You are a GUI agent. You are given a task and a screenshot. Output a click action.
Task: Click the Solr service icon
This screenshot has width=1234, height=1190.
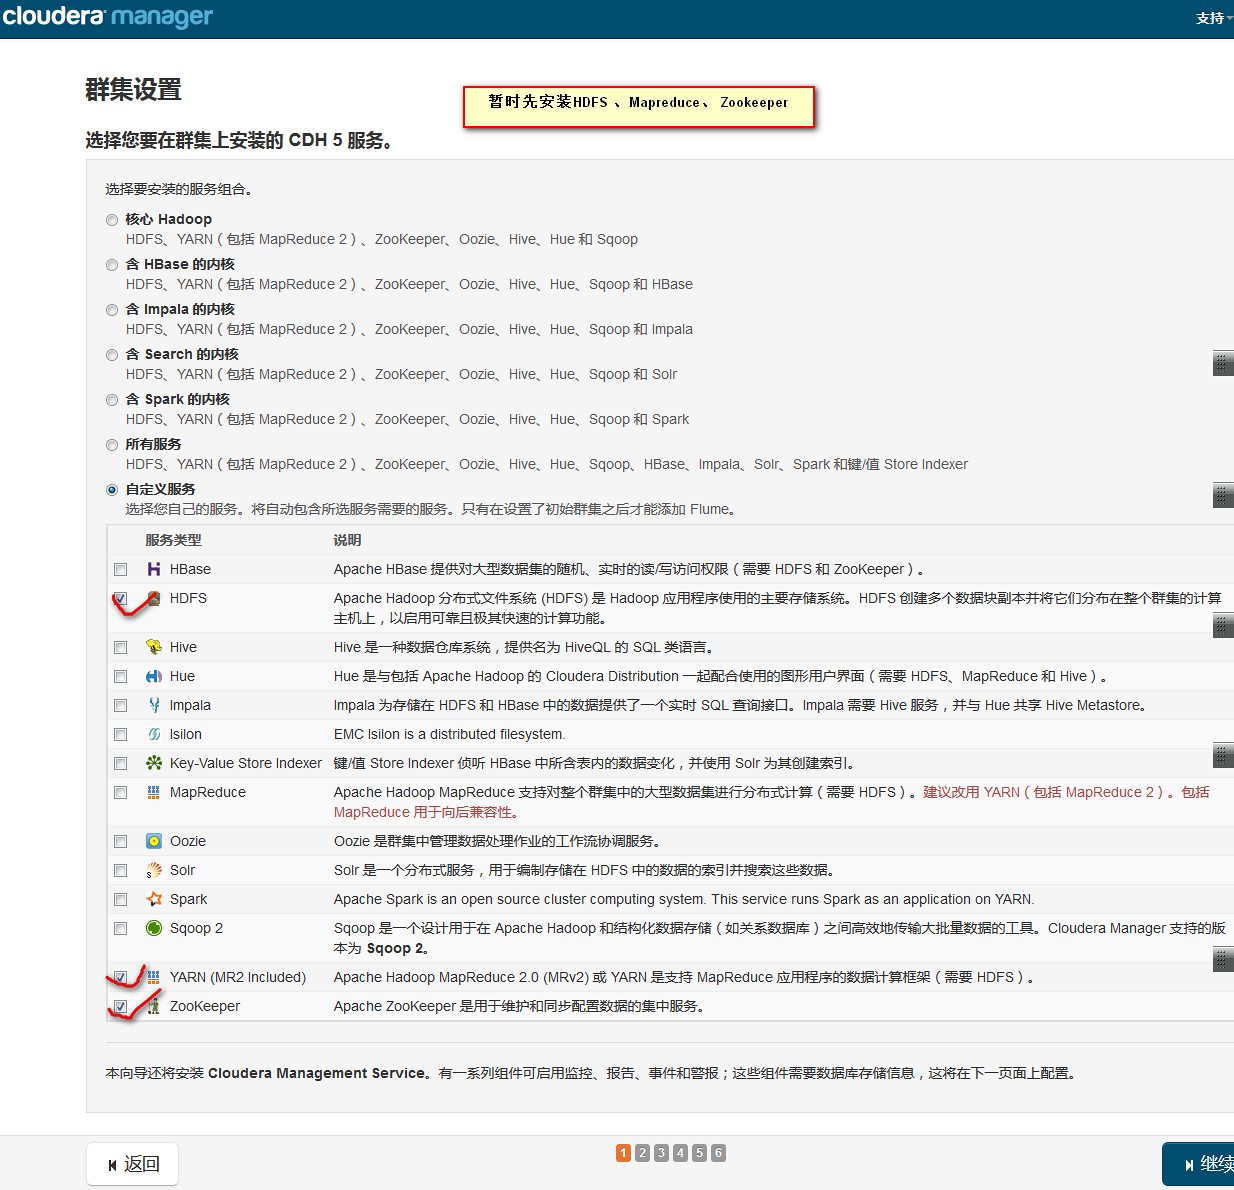pos(154,870)
